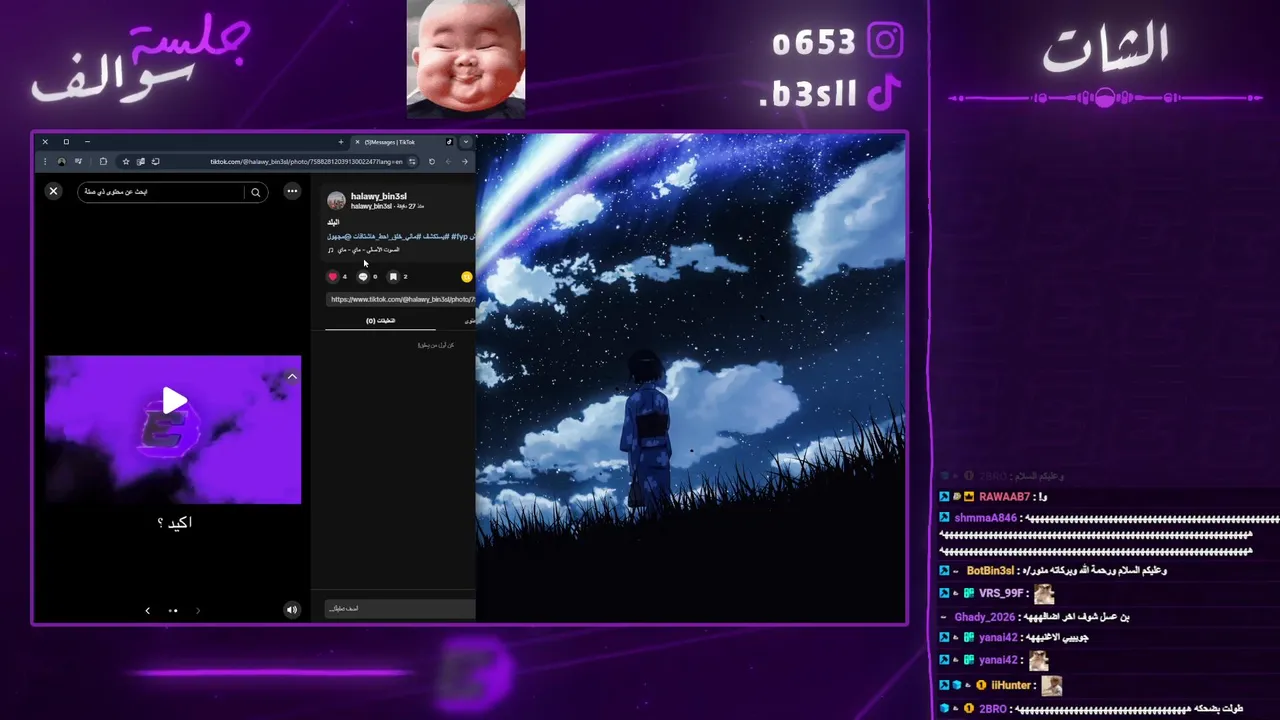
Task: Open the #fyp hashtag link
Action: click(x=460, y=236)
